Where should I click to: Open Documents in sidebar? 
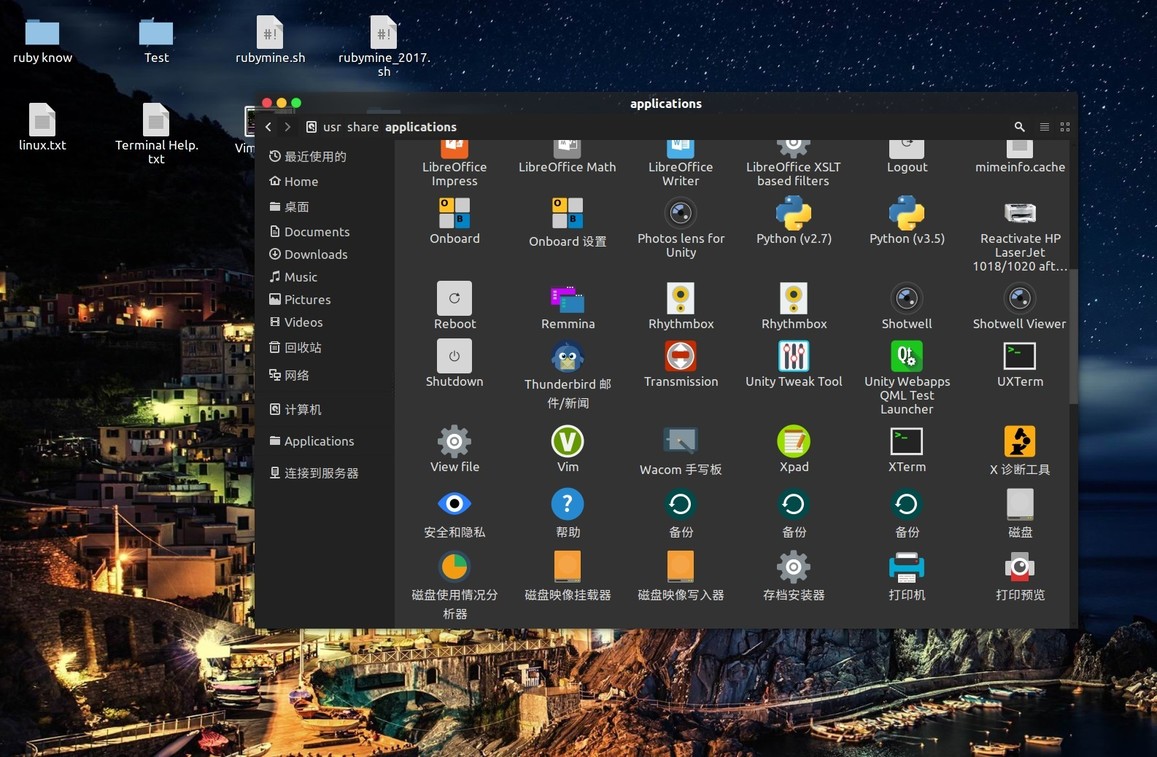pos(309,232)
